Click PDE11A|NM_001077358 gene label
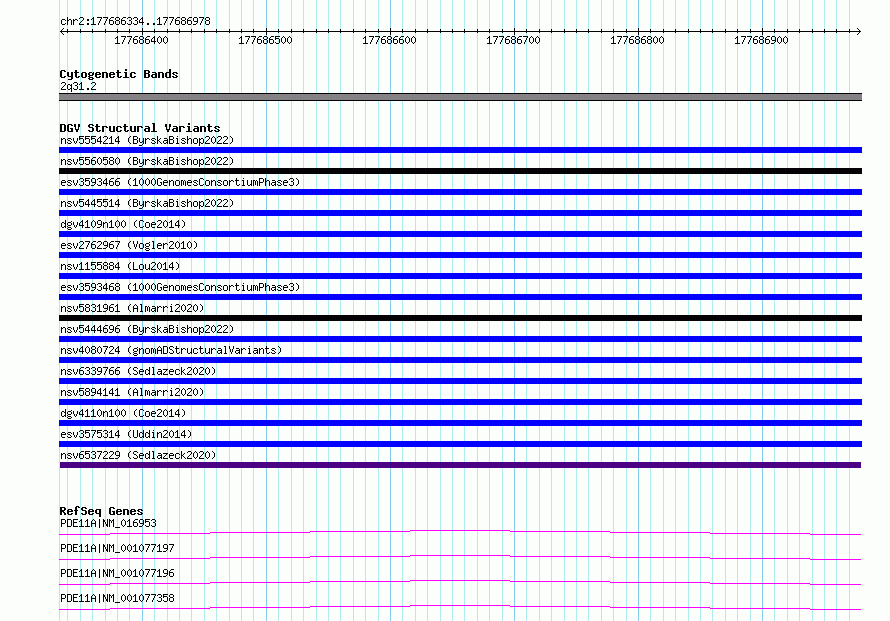The image size is (890, 621). click(x=117, y=598)
